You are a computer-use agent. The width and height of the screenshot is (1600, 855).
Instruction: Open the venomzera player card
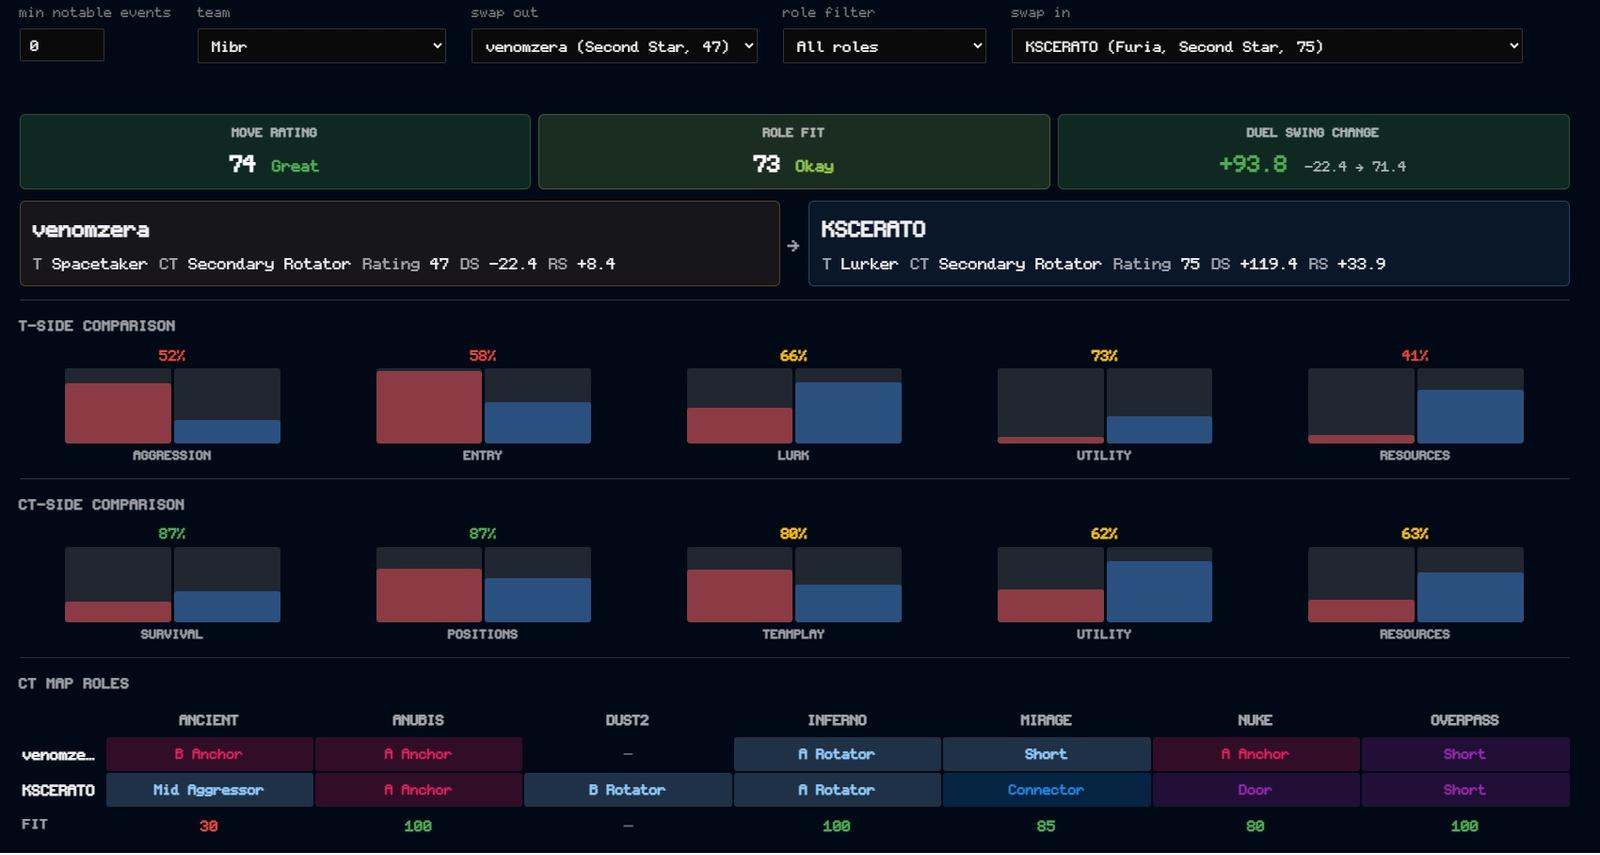400,244
